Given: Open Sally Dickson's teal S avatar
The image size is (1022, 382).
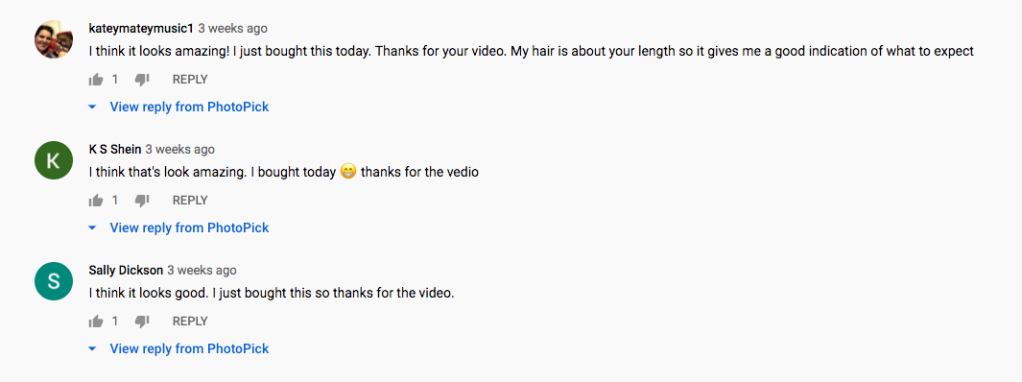Looking at the screenshot, I should 53,281.
